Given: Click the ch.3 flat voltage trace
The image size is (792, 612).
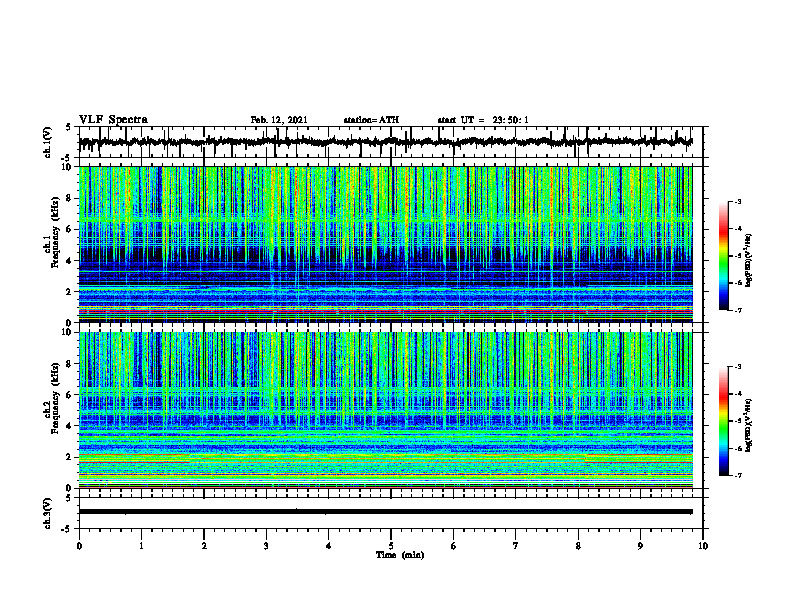Looking at the screenshot, I should pos(385,512).
